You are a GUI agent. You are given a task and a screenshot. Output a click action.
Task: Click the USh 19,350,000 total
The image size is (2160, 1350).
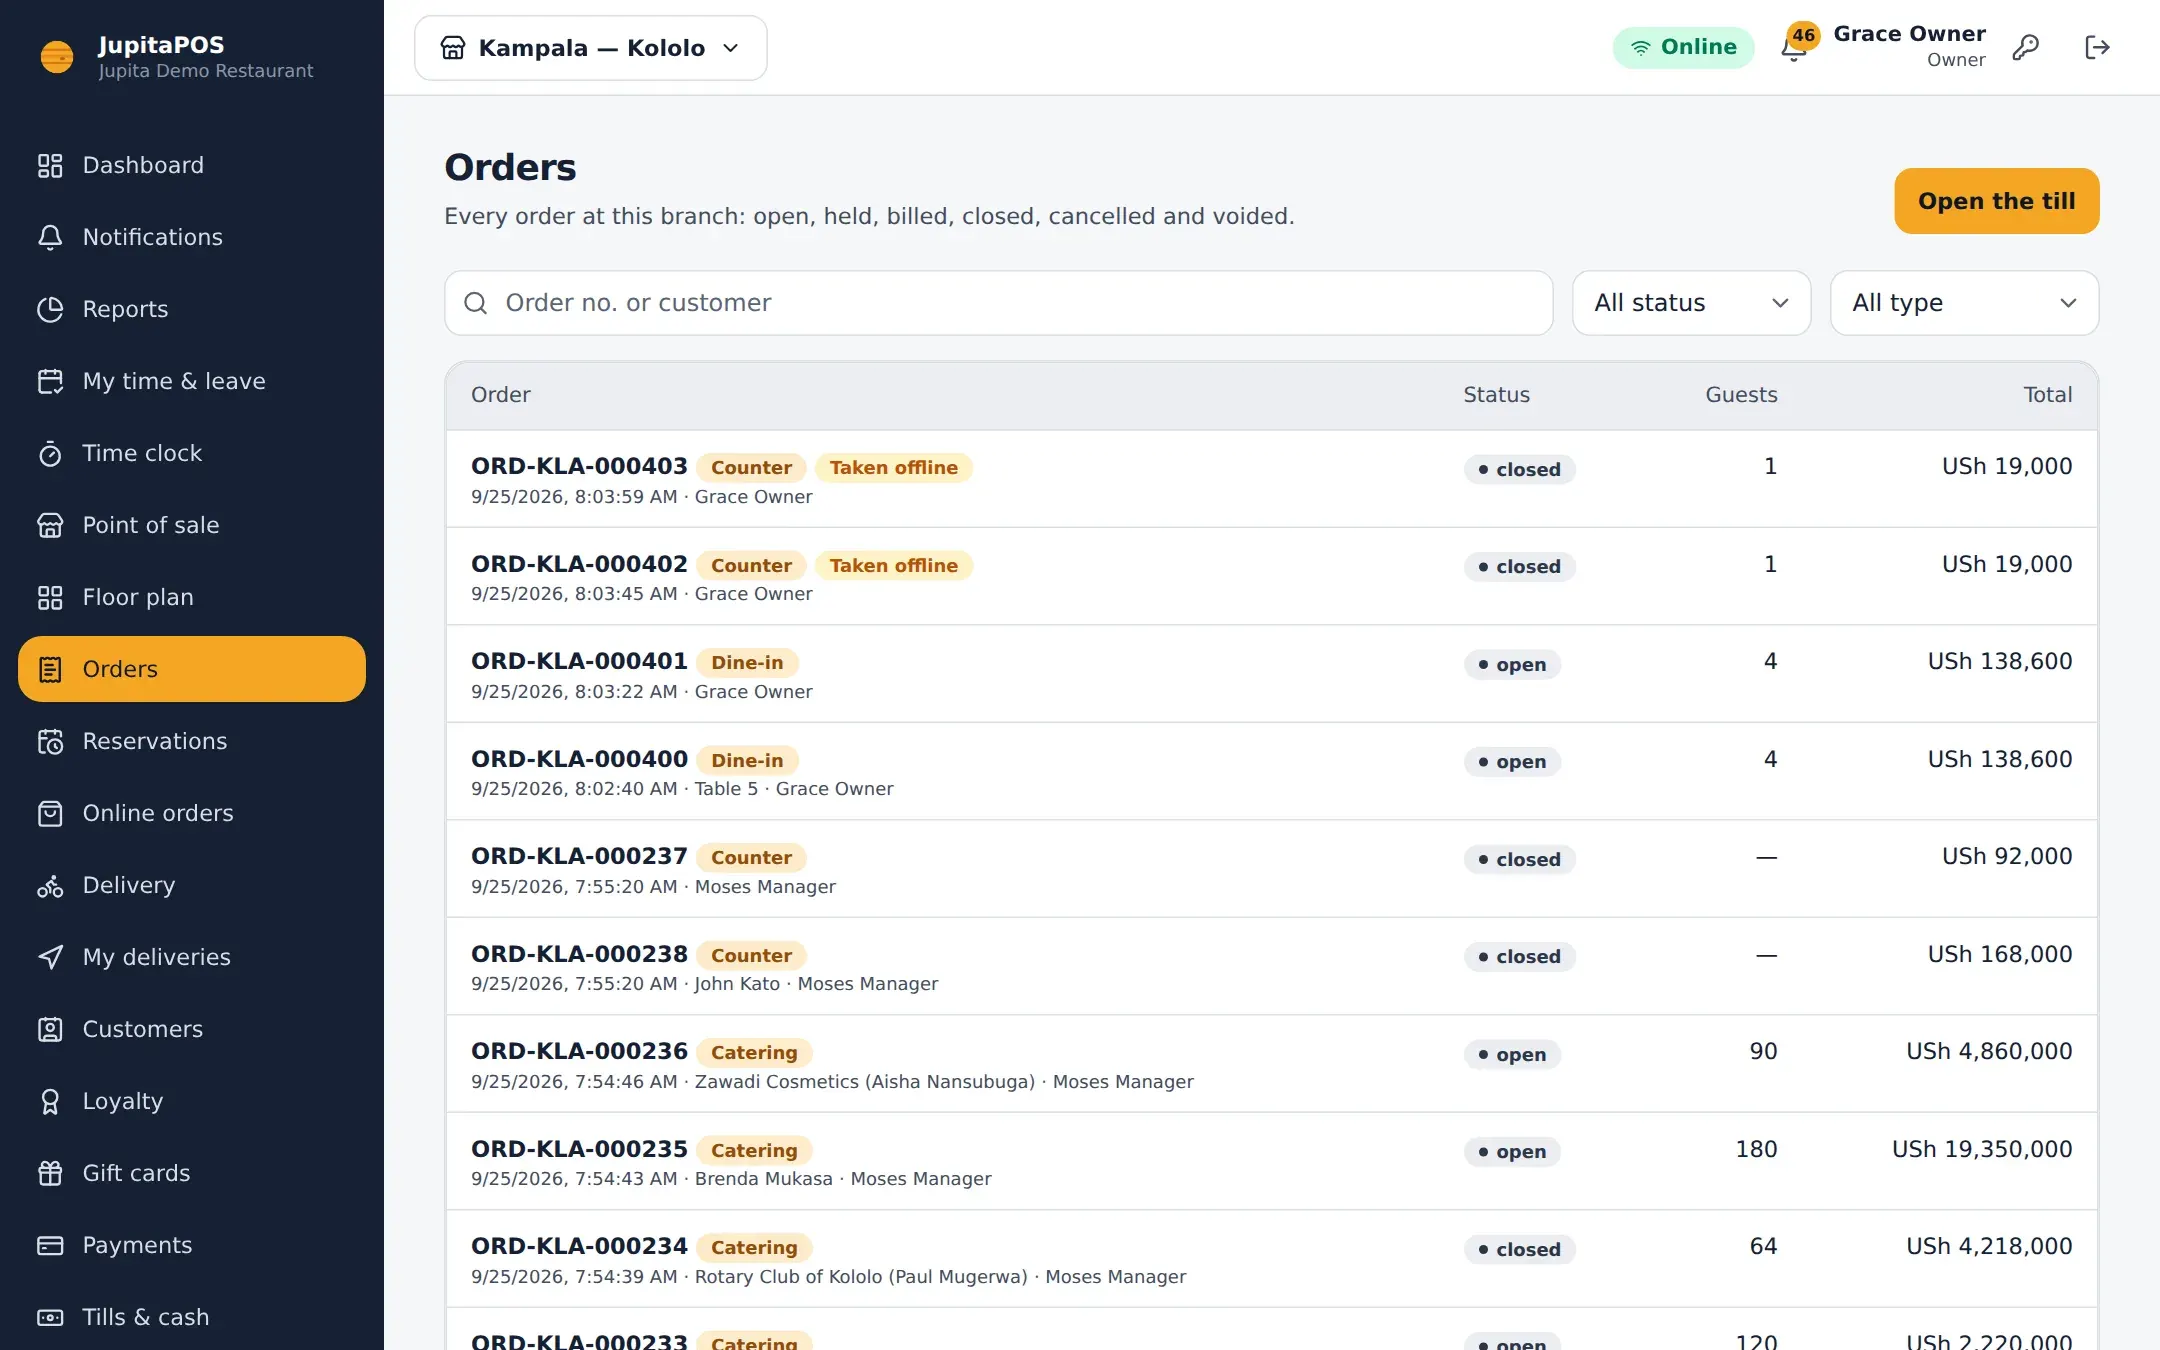(x=1981, y=1150)
